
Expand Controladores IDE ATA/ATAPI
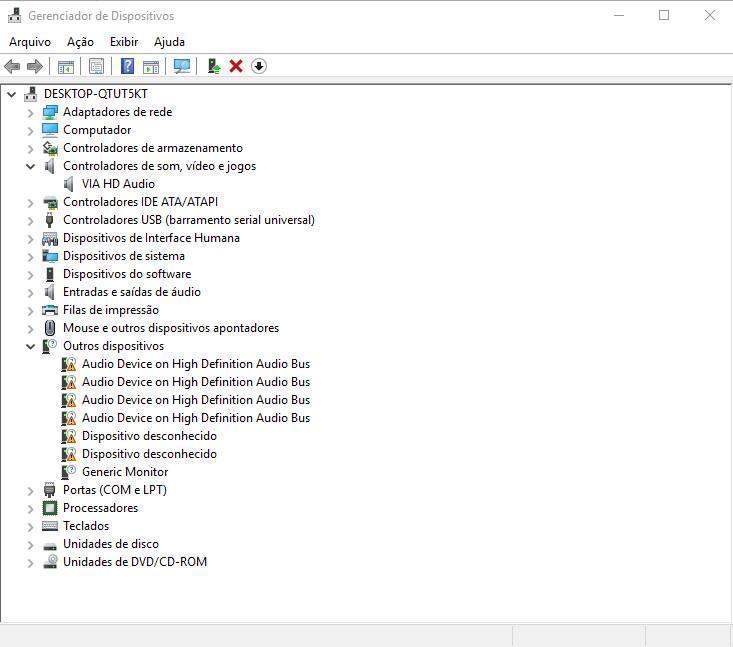coord(30,203)
